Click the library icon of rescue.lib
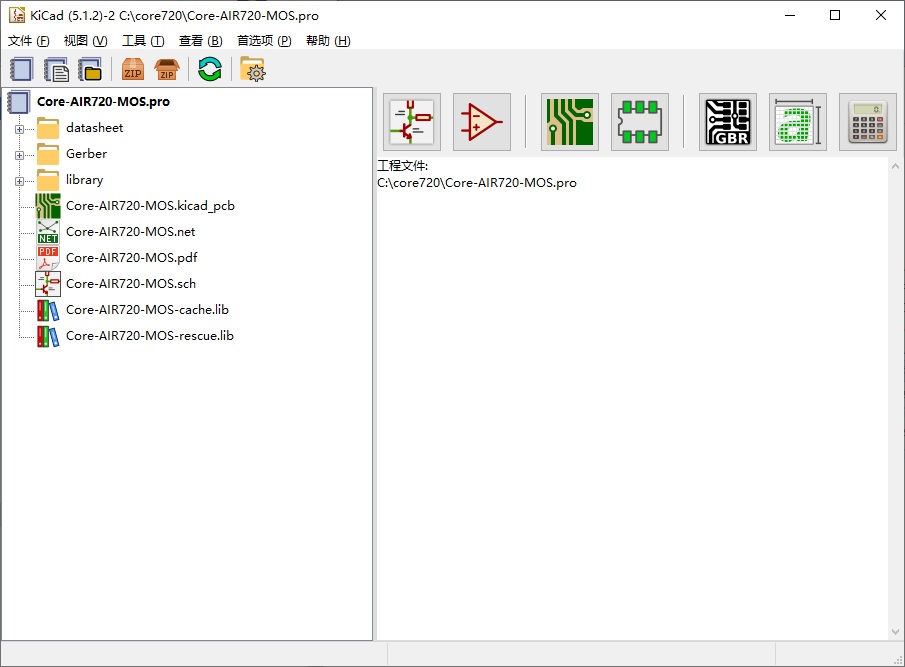 click(x=48, y=336)
